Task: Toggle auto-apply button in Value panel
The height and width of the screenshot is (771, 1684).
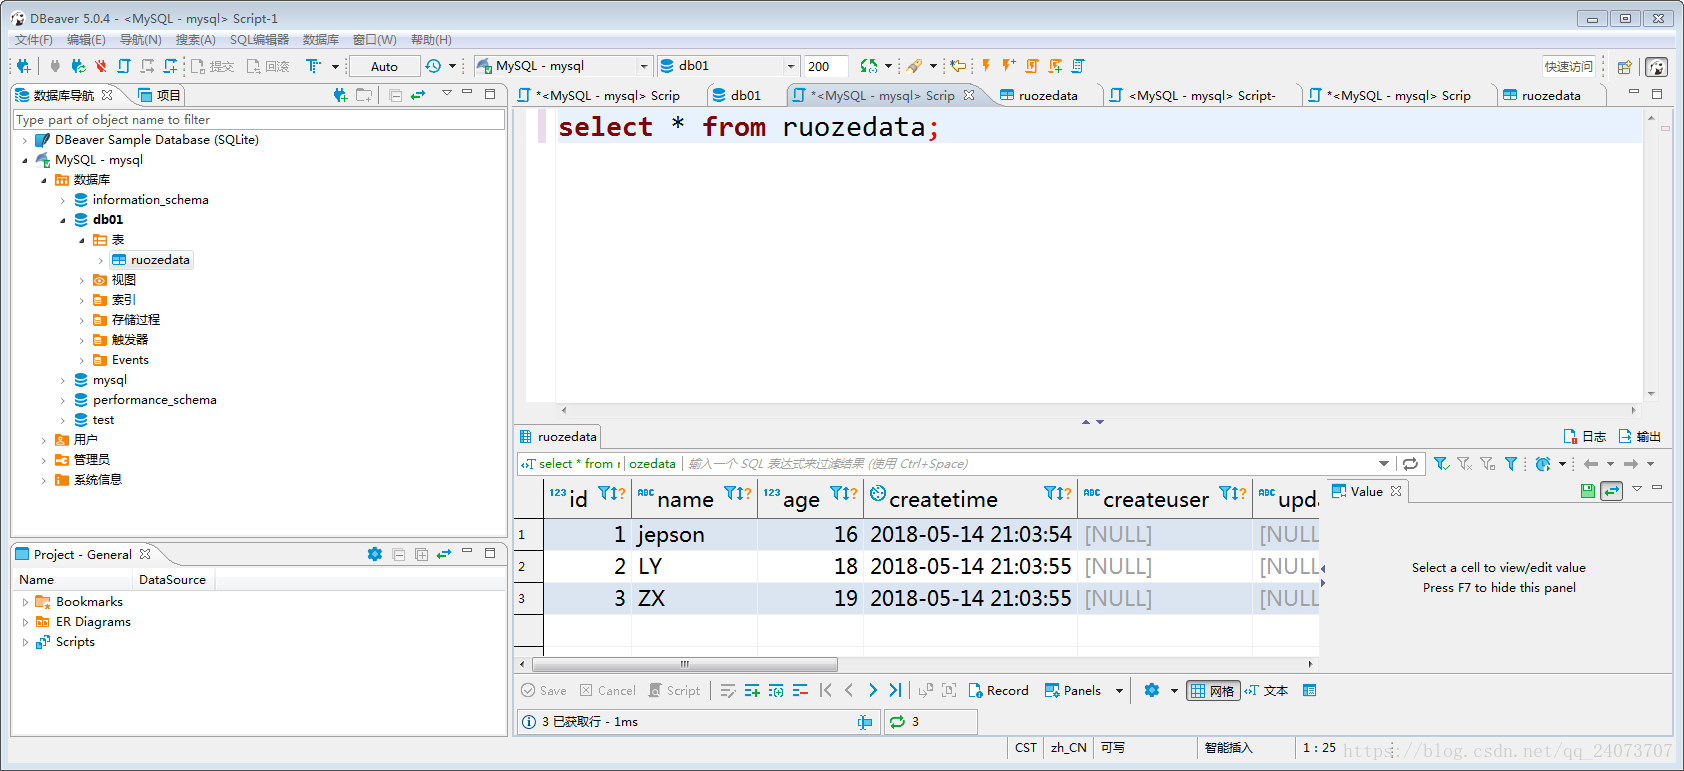Action: click(1611, 491)
